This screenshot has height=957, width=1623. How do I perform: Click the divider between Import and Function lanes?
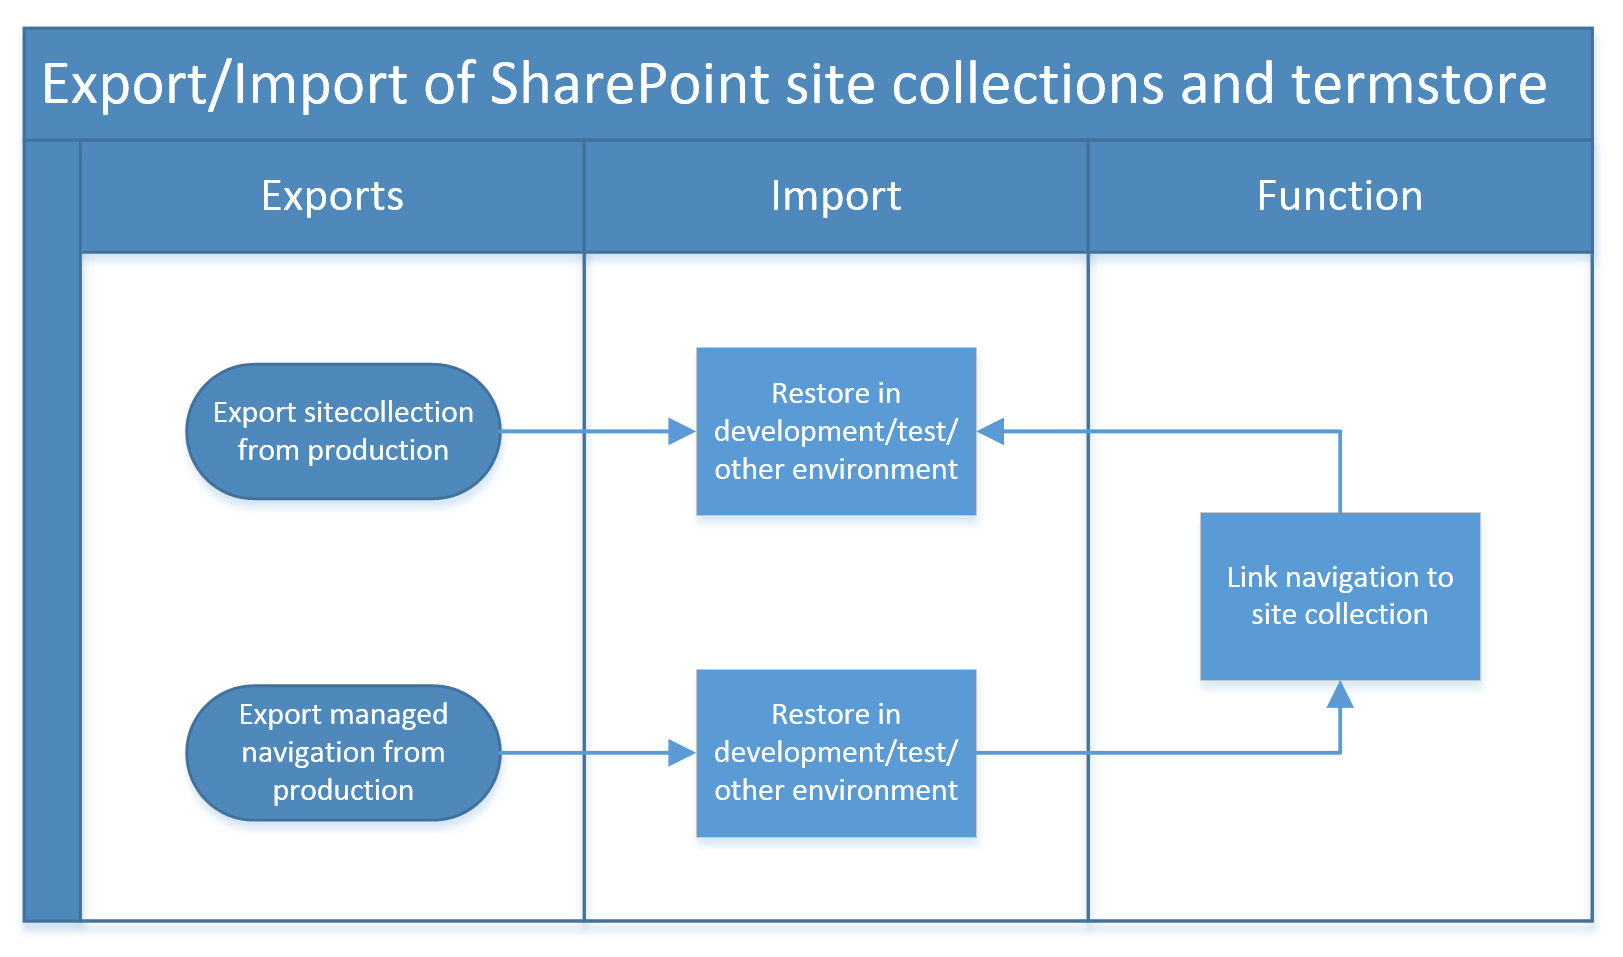pyautogui.click(x=1088, y=600)
